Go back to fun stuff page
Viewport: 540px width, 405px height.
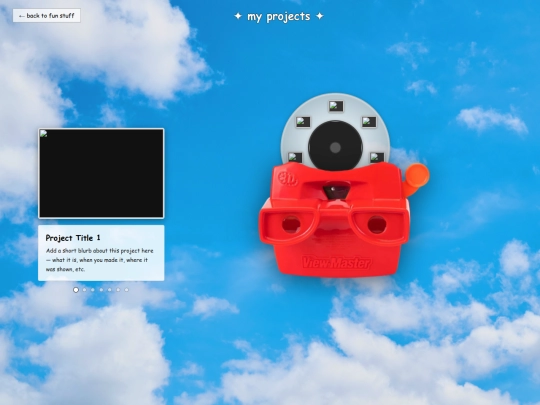coord(46,15)
